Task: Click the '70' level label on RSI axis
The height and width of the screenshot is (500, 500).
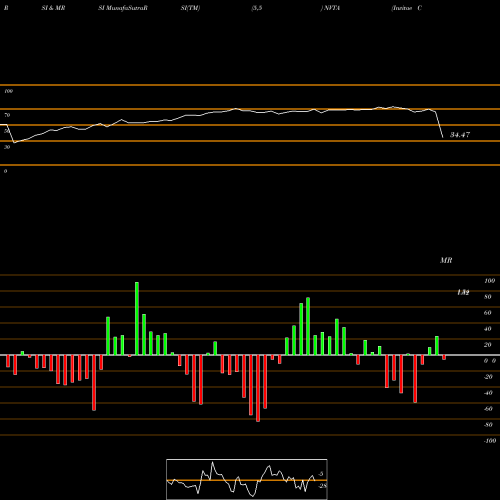Action: [7, 115]
